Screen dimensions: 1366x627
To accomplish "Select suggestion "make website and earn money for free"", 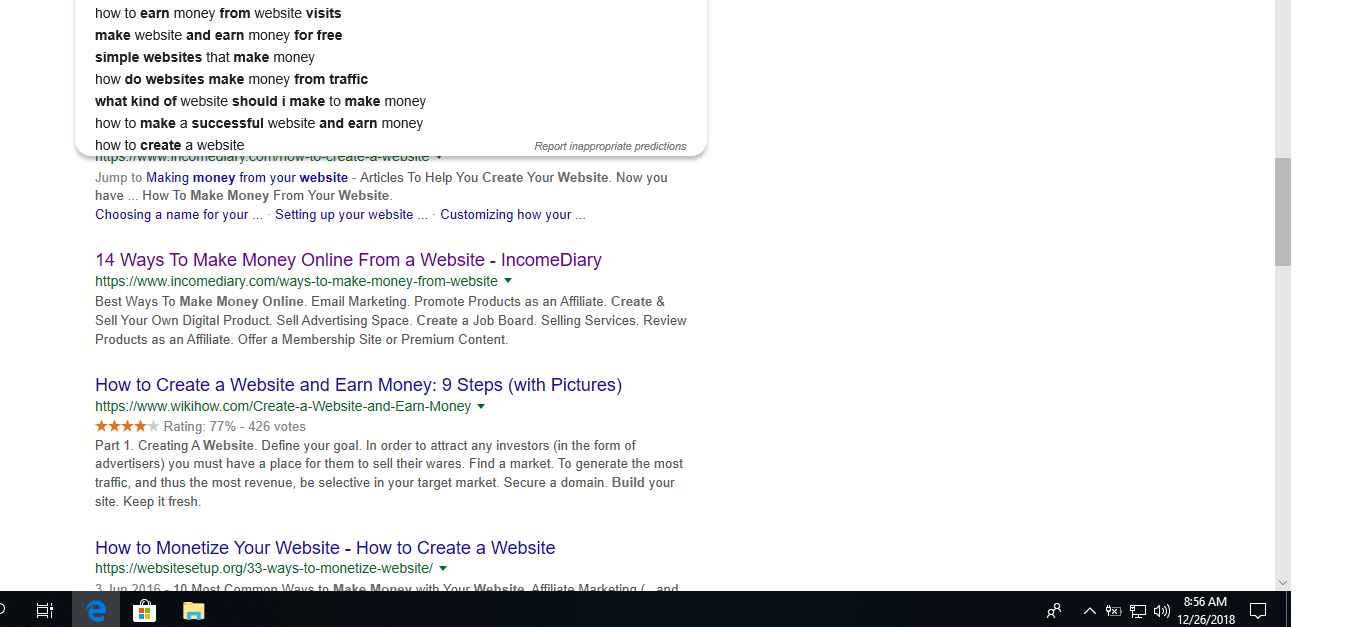I will pyautogui.click(x=390, y=35).
